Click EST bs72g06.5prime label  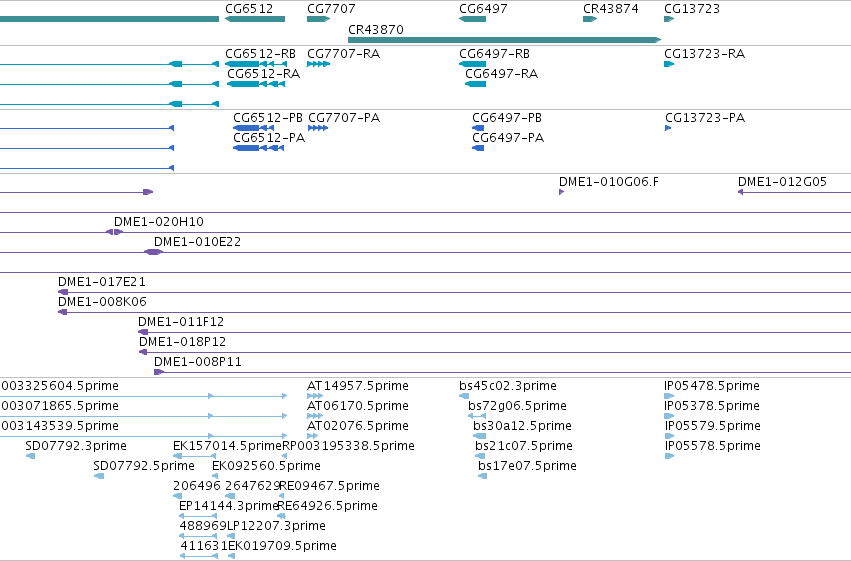(517, 406)
